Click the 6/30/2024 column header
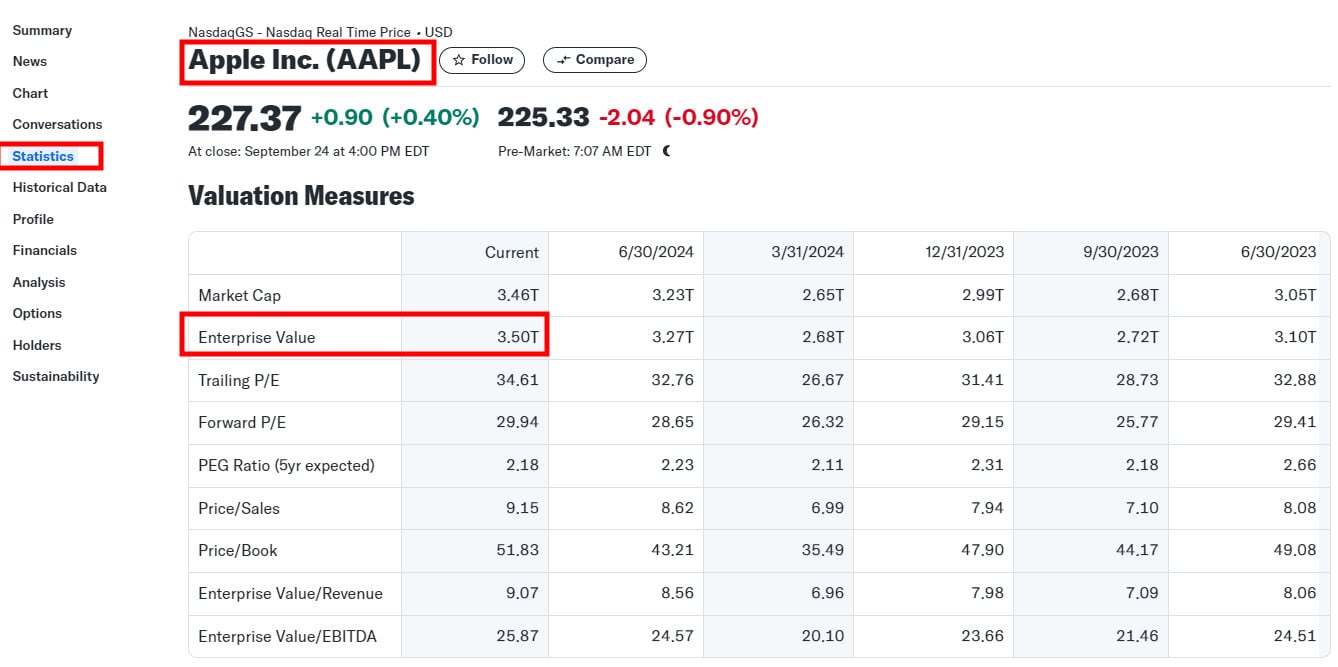Viewport: 1338px width, 667px height. 656,252
